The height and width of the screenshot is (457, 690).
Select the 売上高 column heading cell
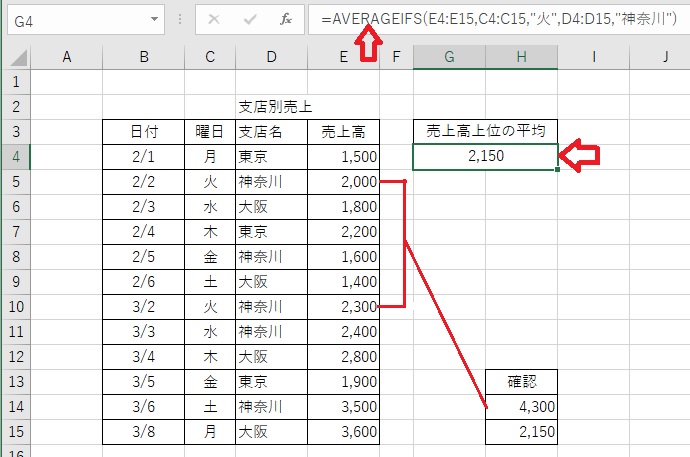(x=343, y=131)
